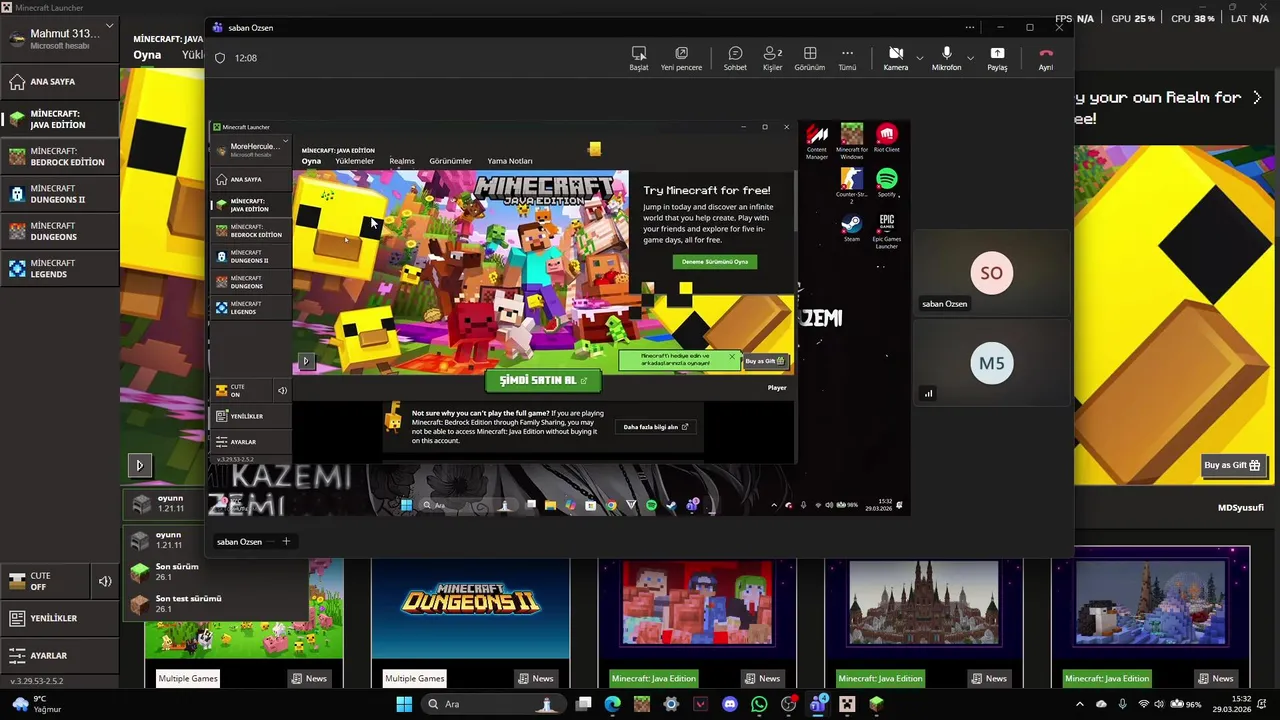
Task: Expand the Kamera options arrow
Action: 920,58
